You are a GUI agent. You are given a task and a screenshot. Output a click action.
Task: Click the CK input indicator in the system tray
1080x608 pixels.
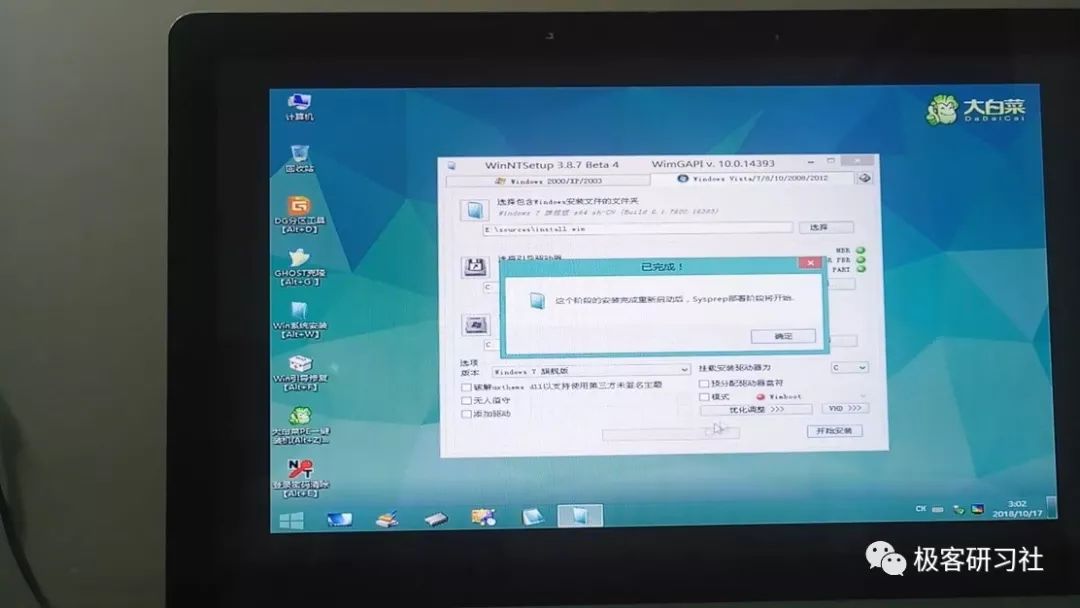tap(921, 508)
